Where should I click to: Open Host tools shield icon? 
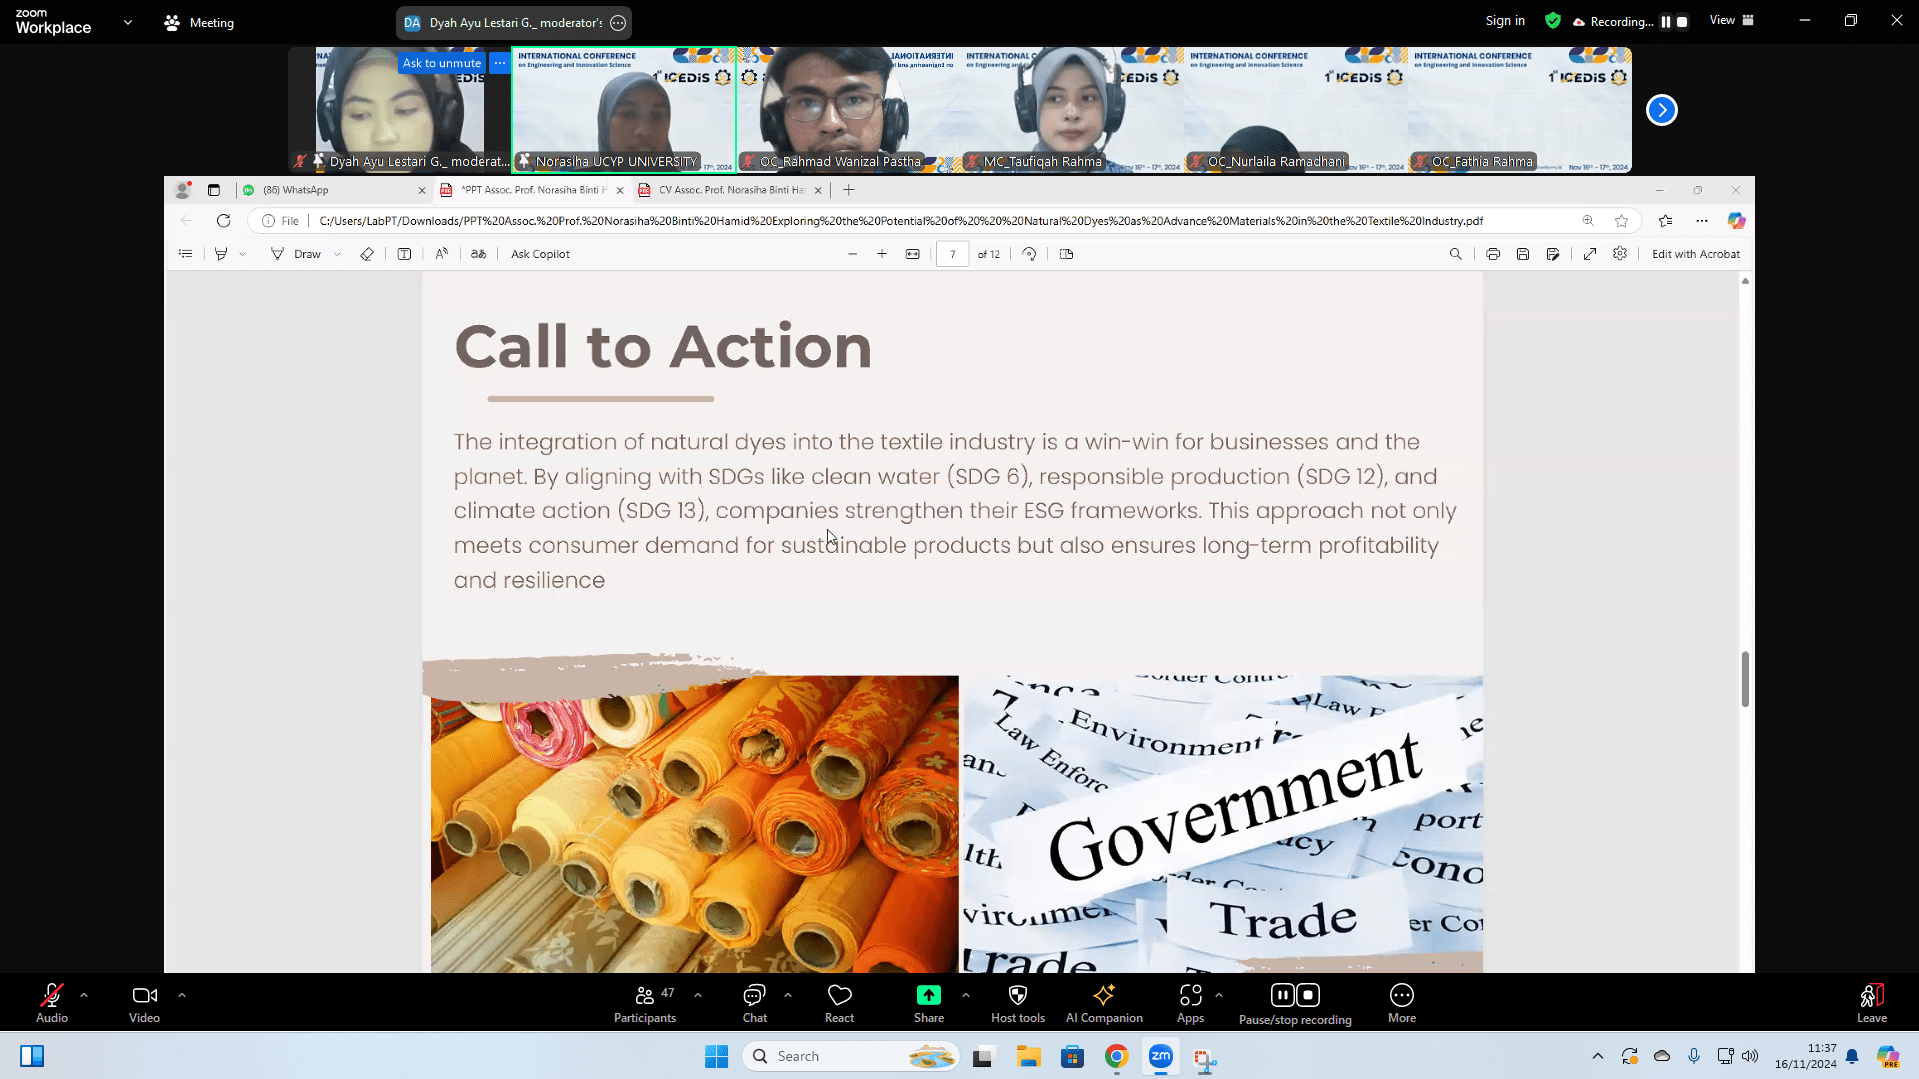1017,1003
